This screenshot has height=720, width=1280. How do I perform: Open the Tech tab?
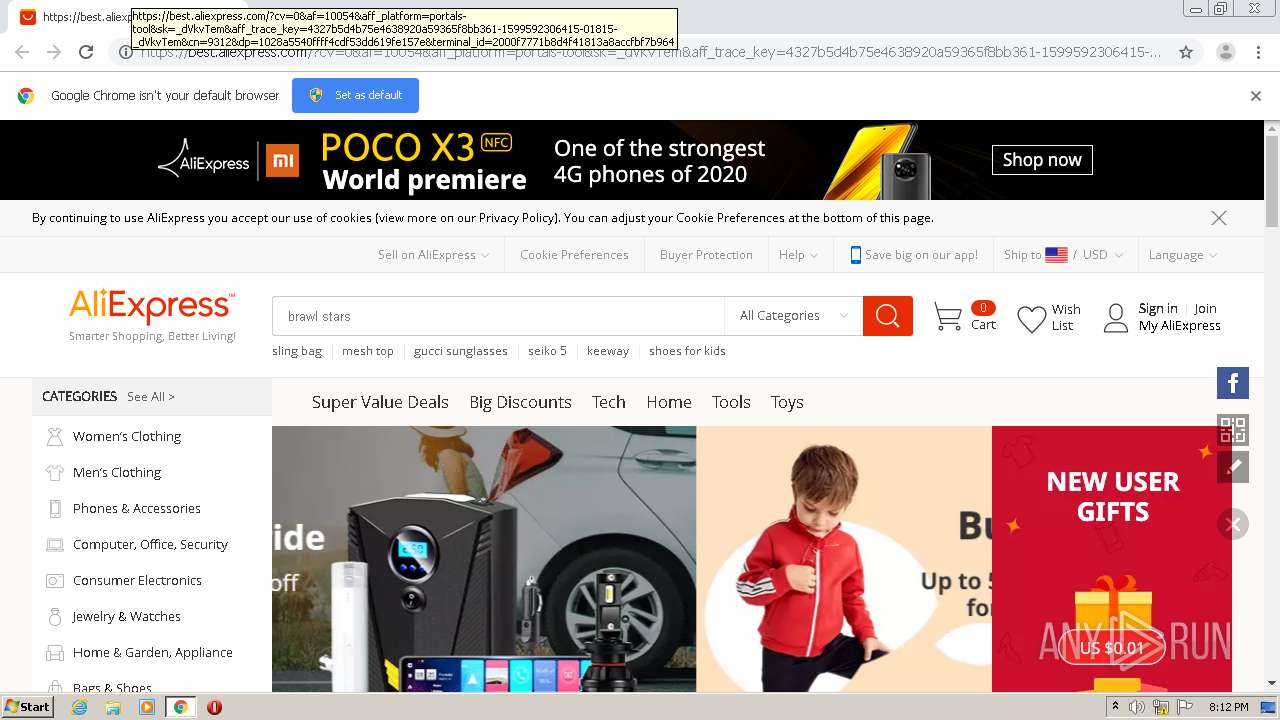point(608,402)
